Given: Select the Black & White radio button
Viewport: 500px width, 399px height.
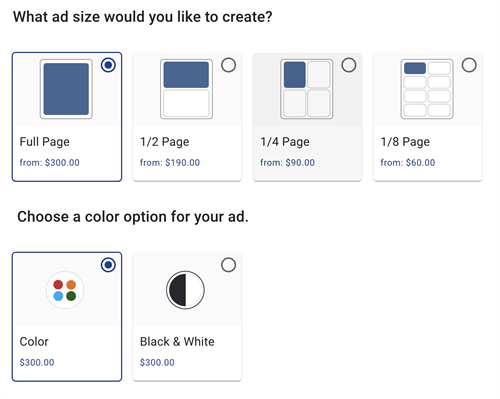Looking at the screenshot, I should (x=229, y=265).
